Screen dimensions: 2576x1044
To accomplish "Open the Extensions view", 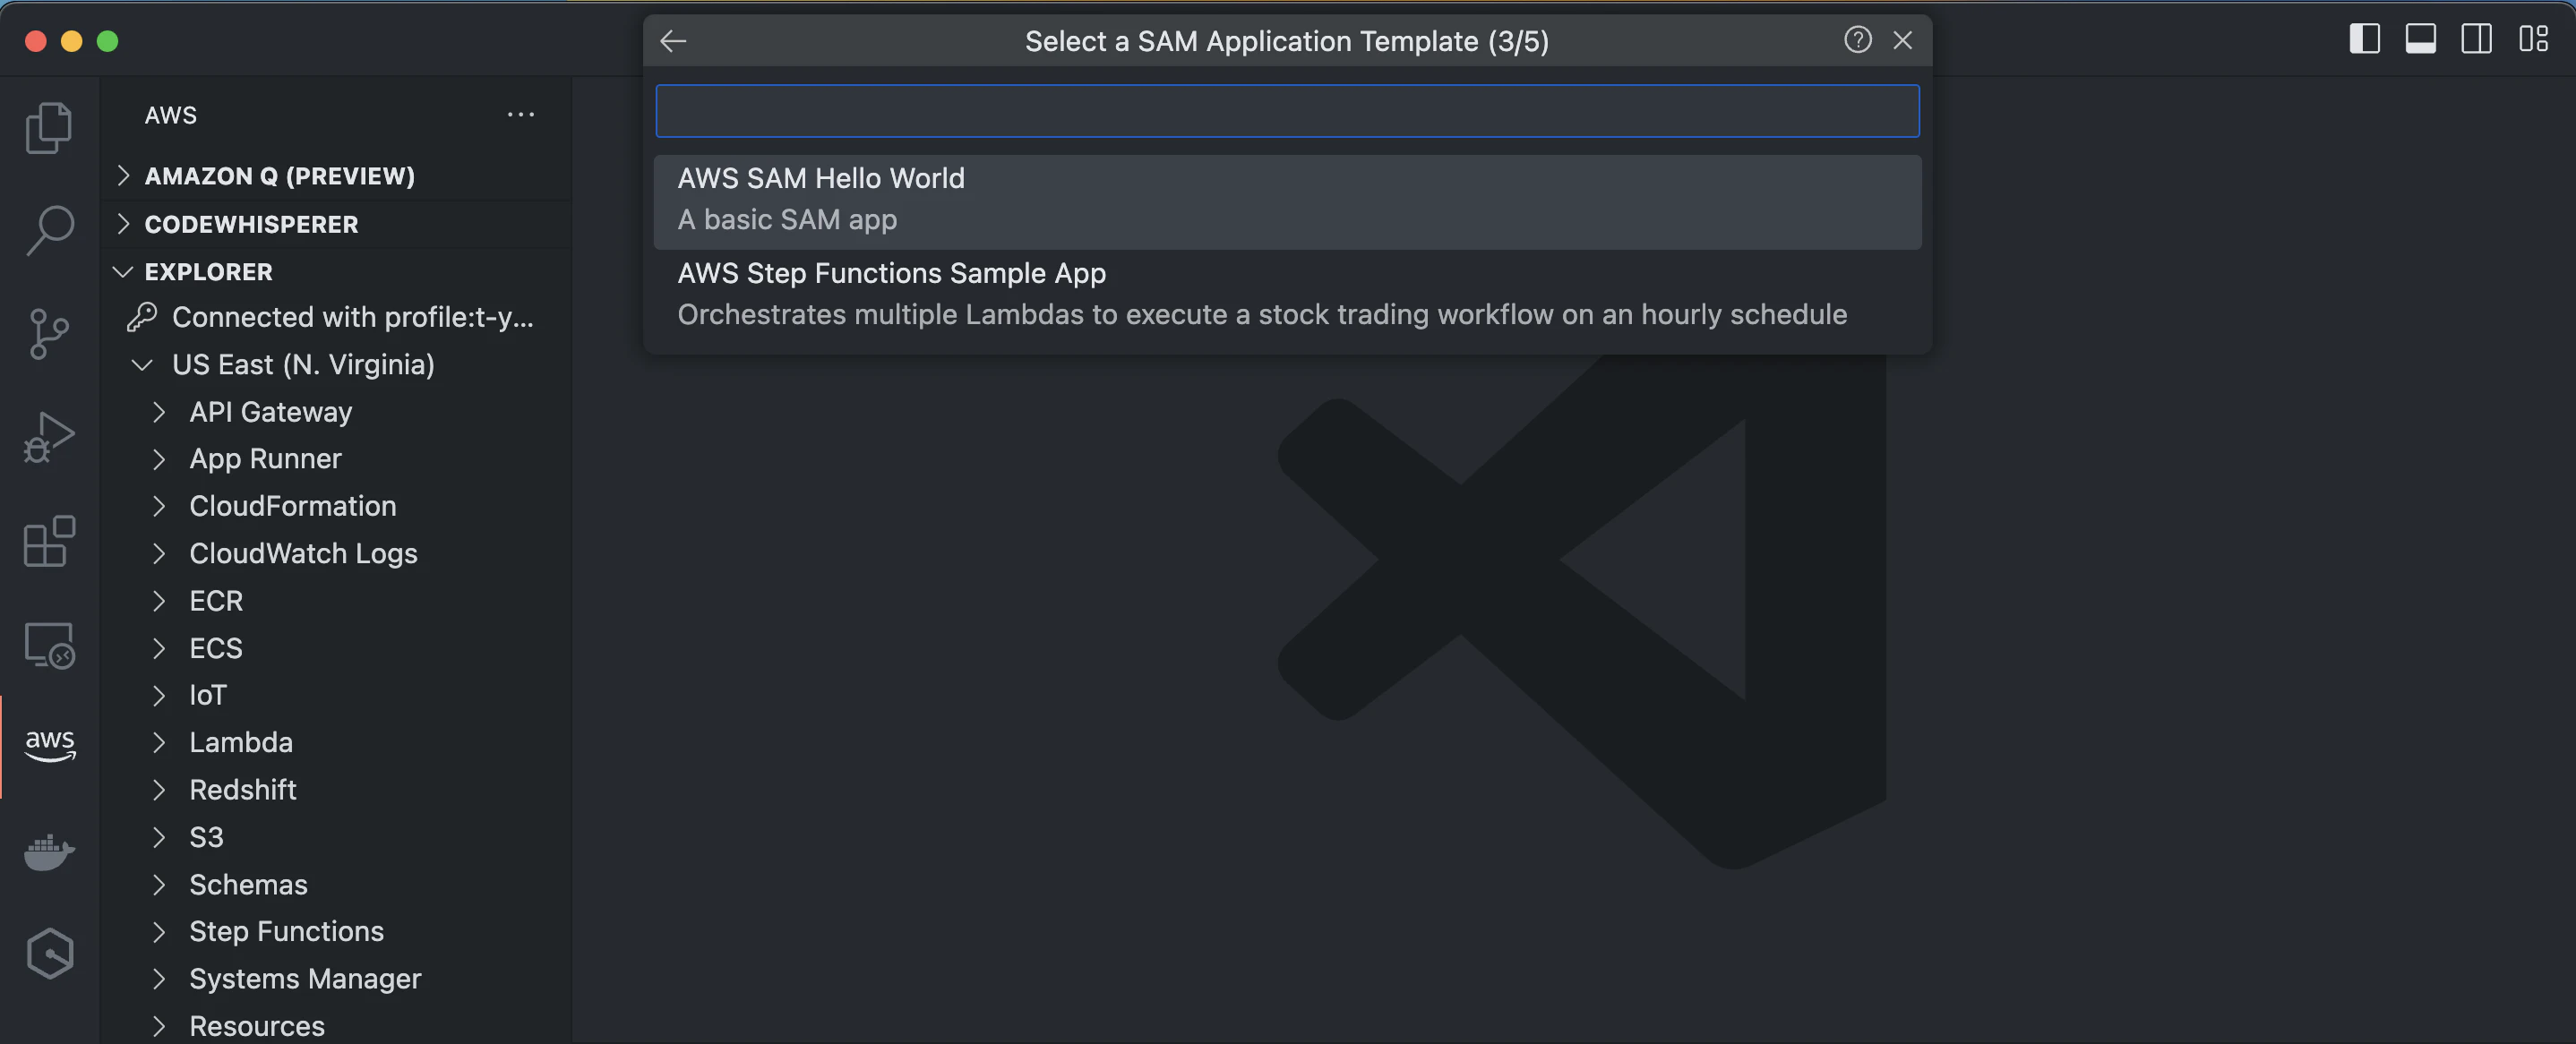I will click(49, 541).
